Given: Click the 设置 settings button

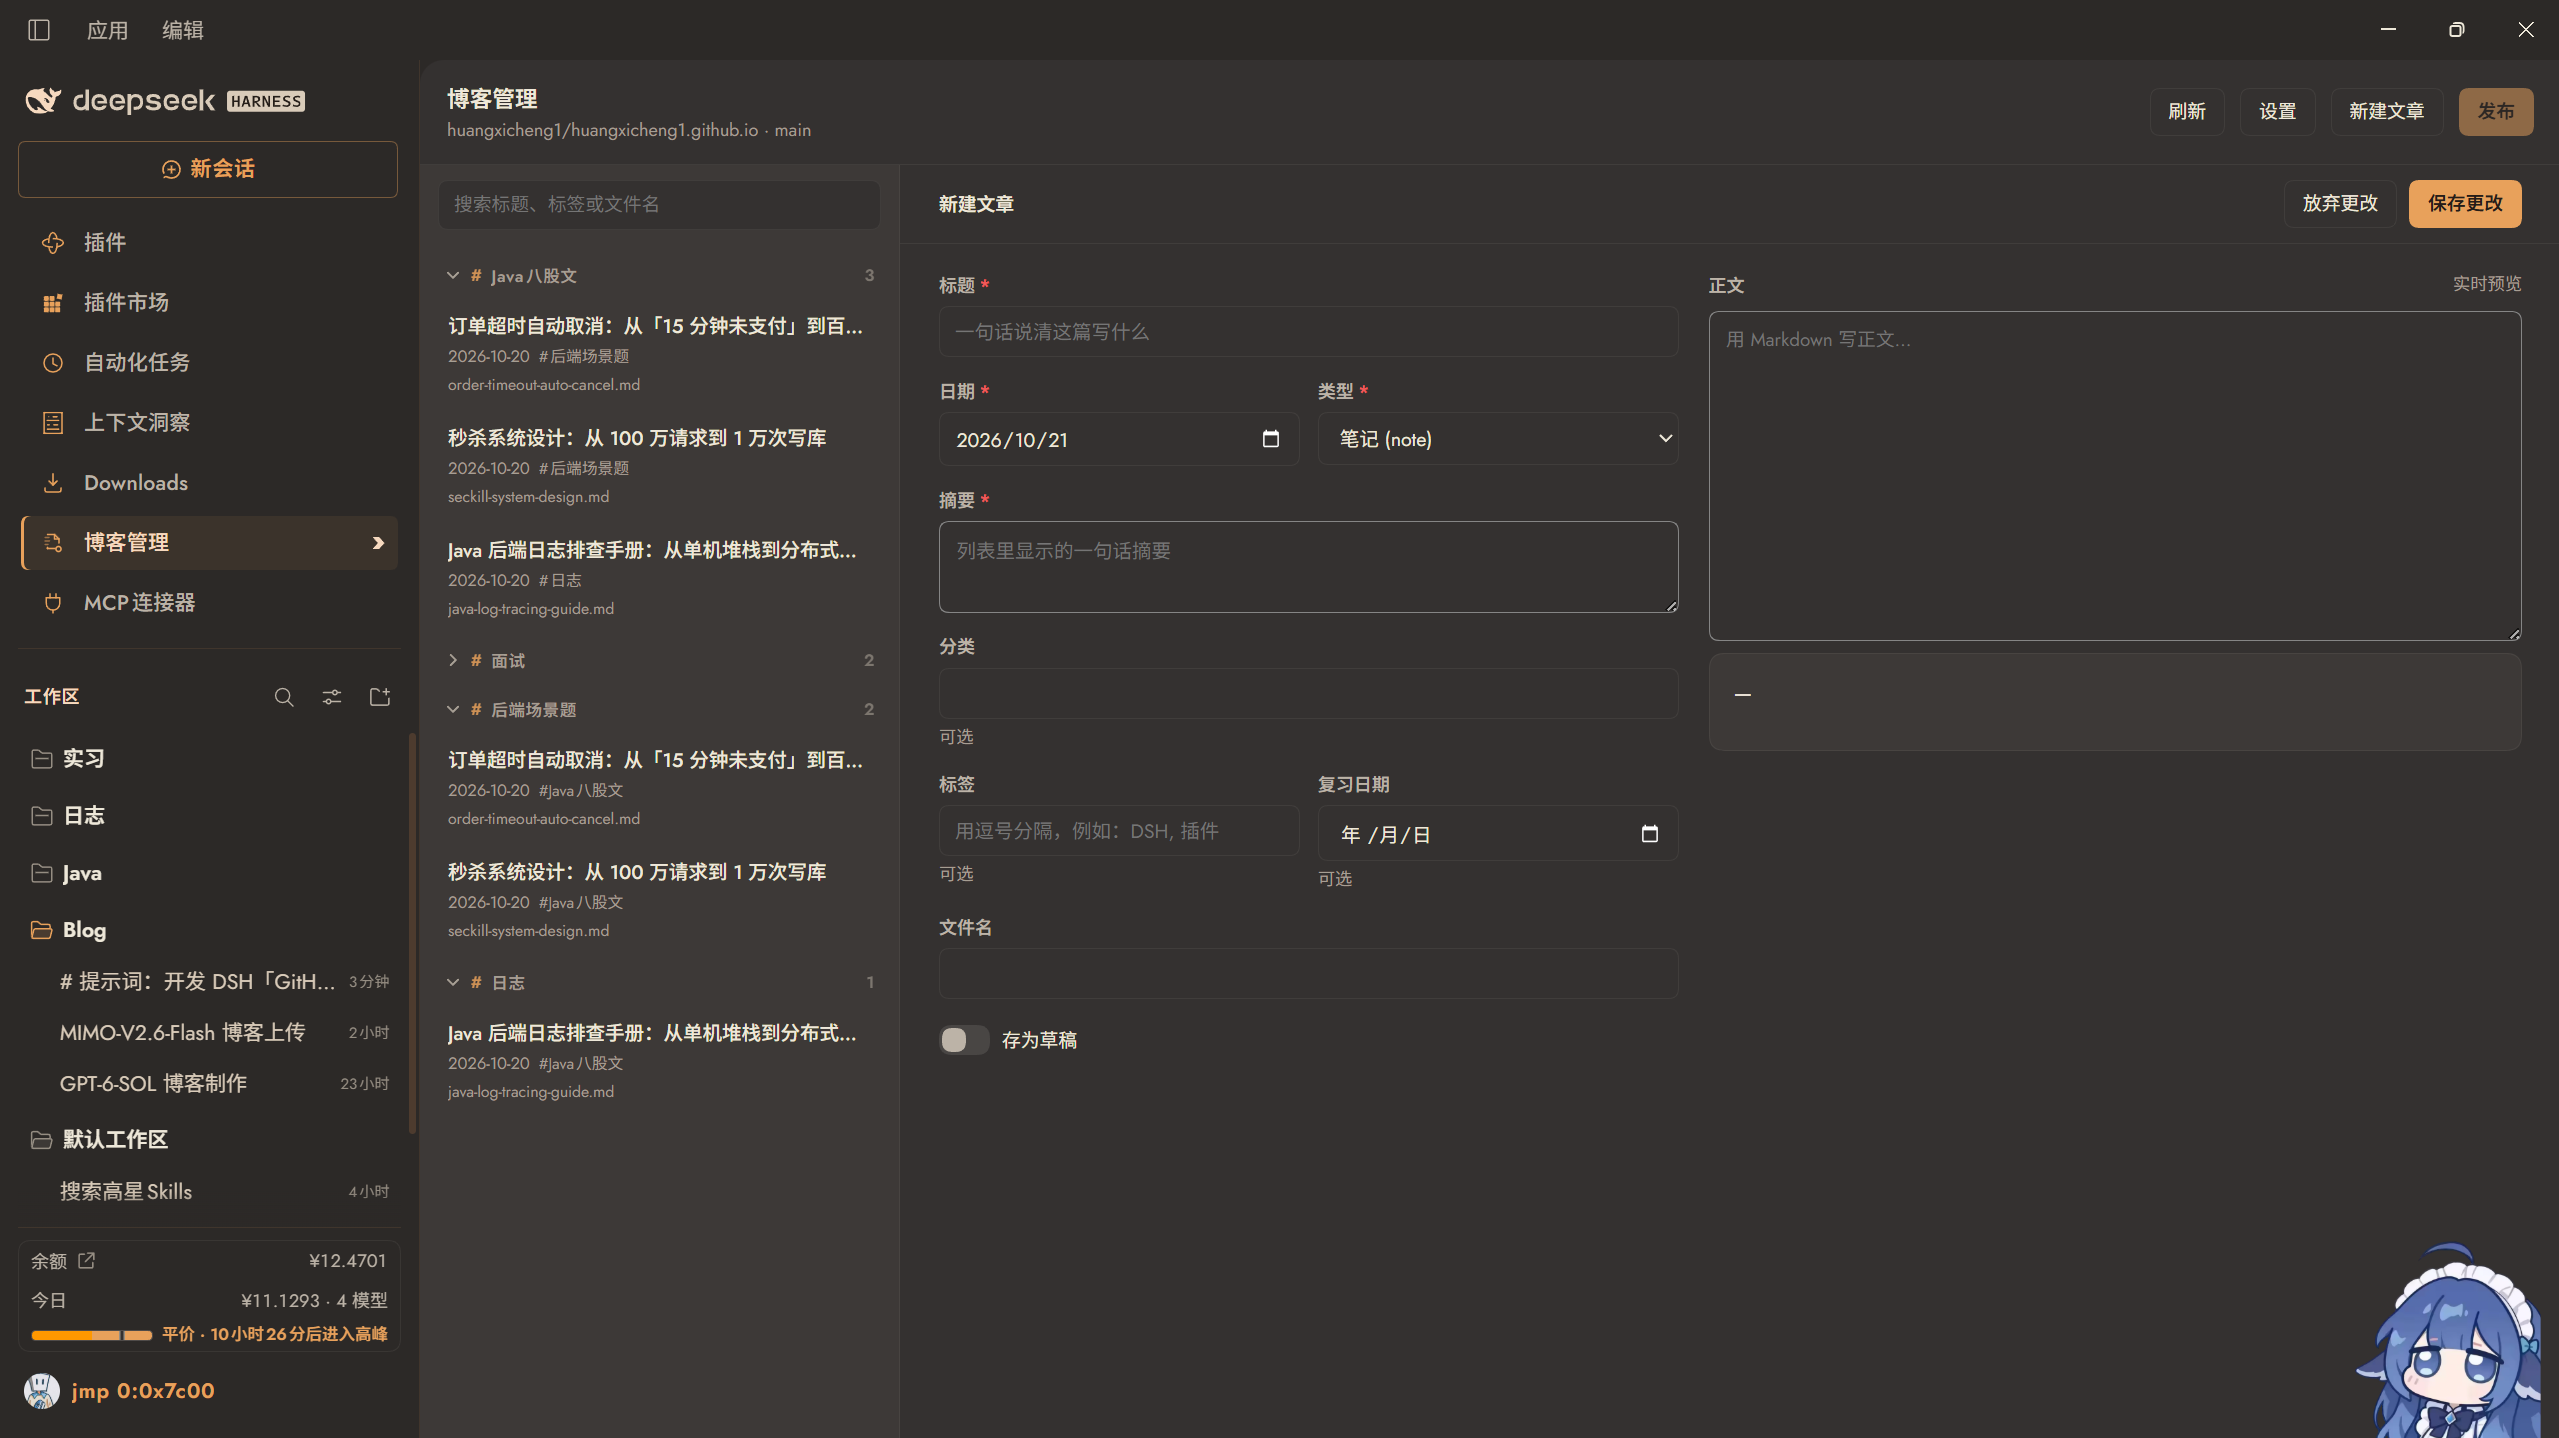Looking at the screenshot, I should 2278,111.
